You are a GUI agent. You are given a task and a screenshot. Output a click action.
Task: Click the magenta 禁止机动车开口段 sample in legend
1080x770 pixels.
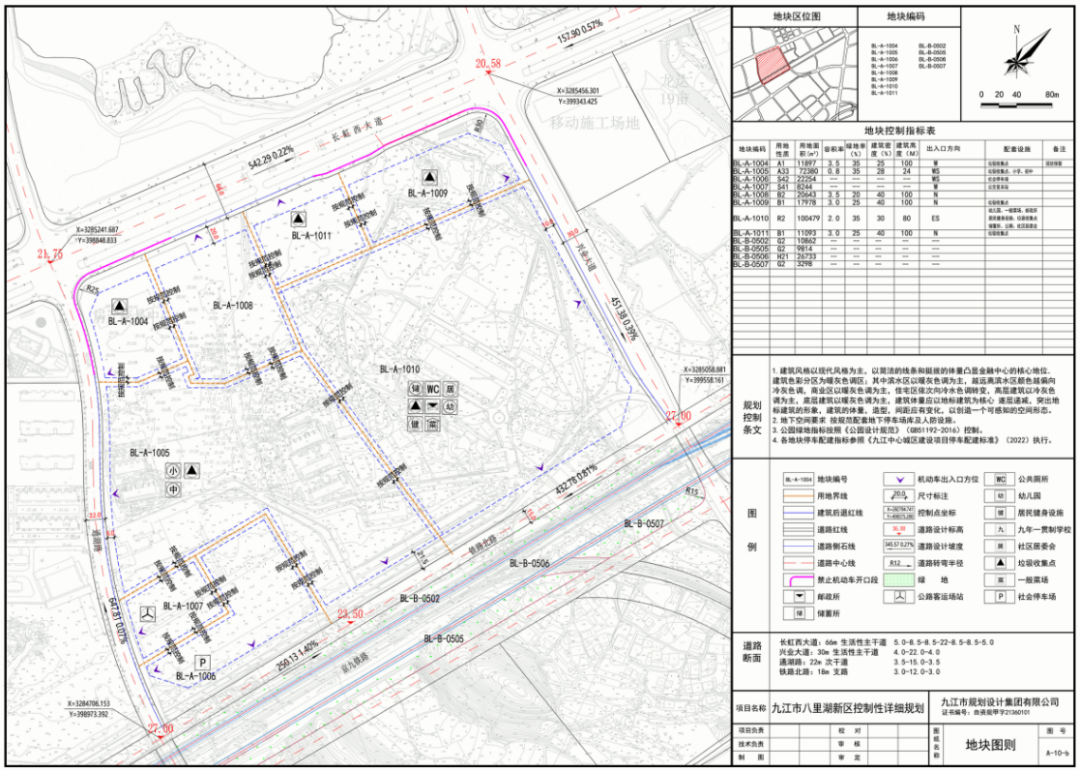coord(800,580)
